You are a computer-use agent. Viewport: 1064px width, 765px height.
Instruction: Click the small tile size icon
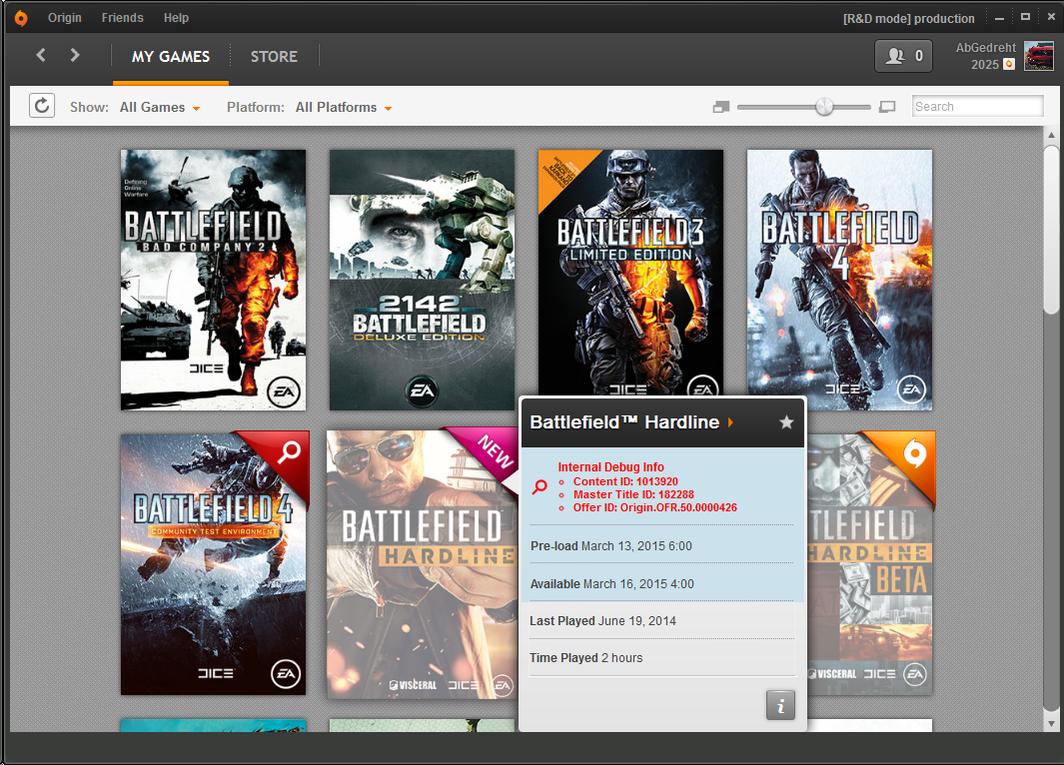click(721, 107)
